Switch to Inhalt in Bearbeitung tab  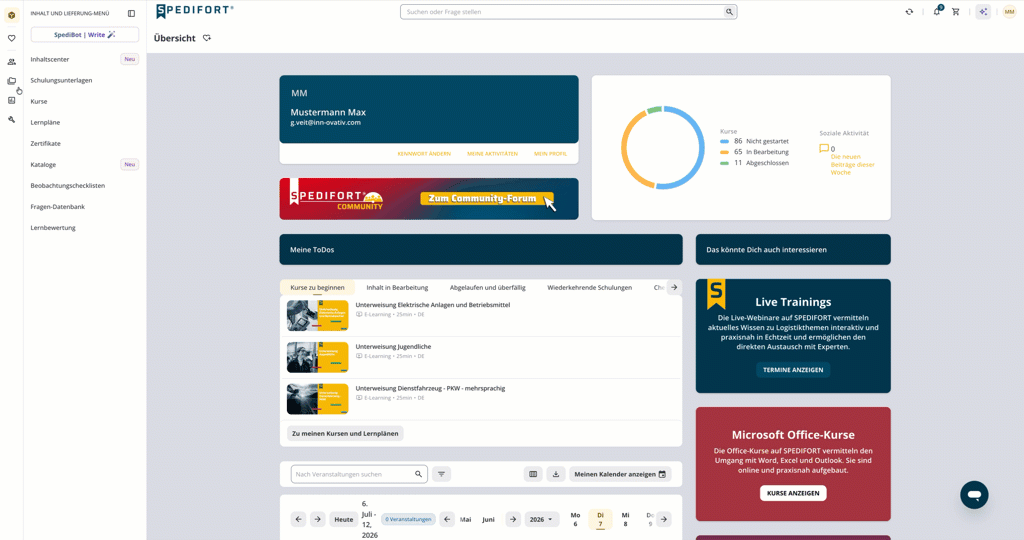point(397,287)
